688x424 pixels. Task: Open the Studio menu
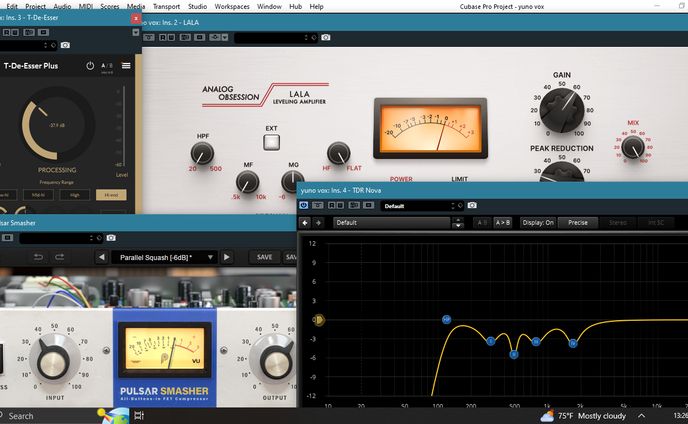[197, 7]
